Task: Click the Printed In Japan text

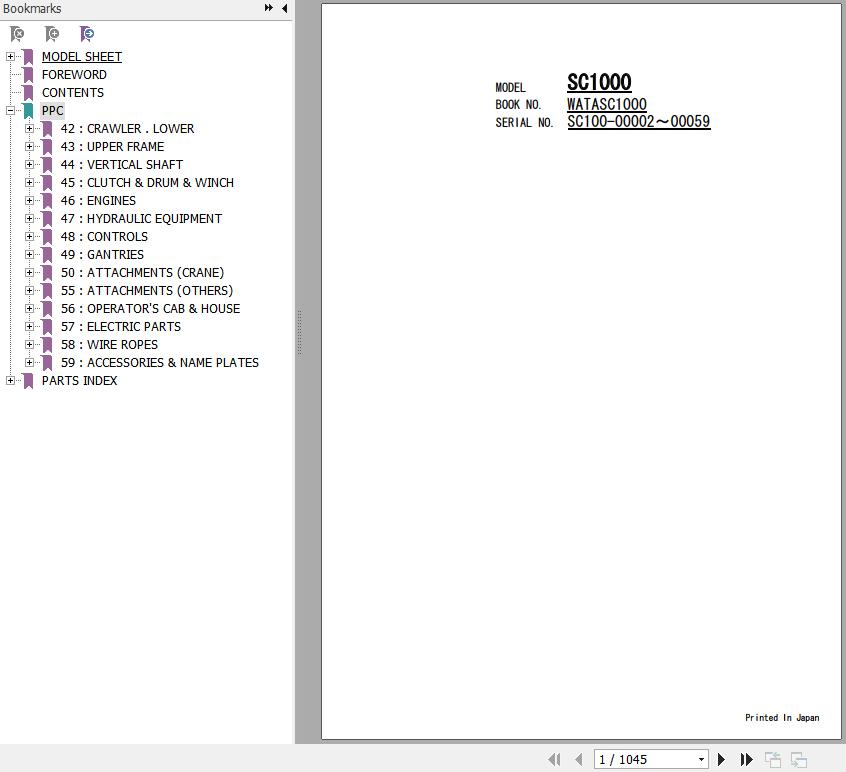Action: [x=782, y=718]
